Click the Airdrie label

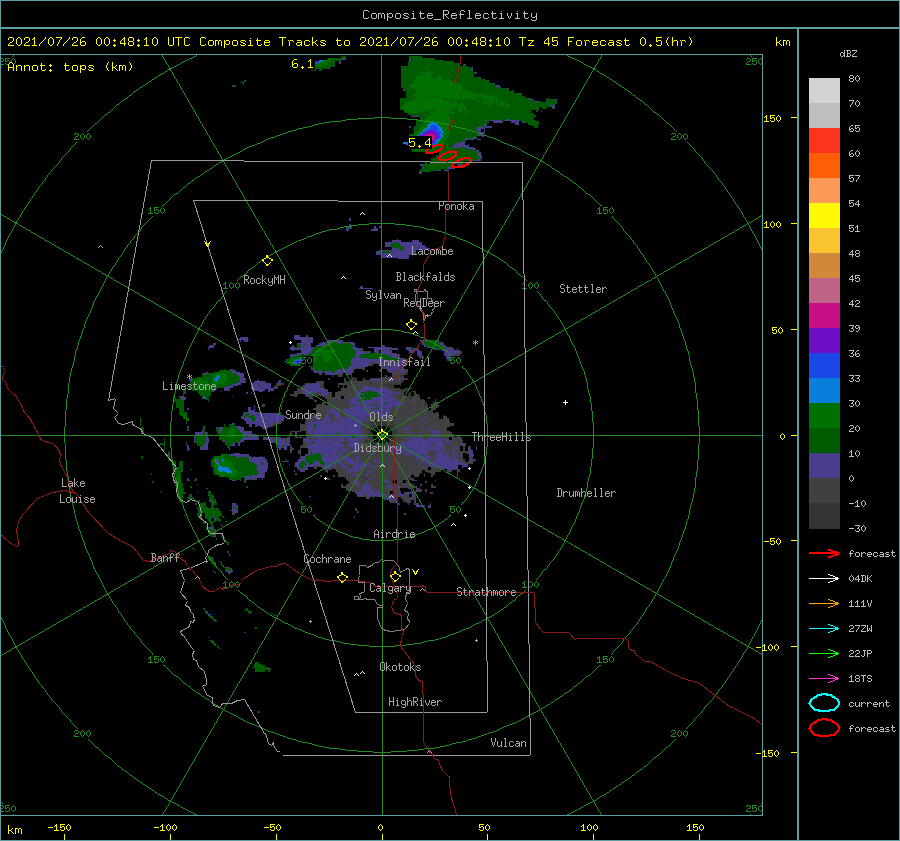[394, 534]
